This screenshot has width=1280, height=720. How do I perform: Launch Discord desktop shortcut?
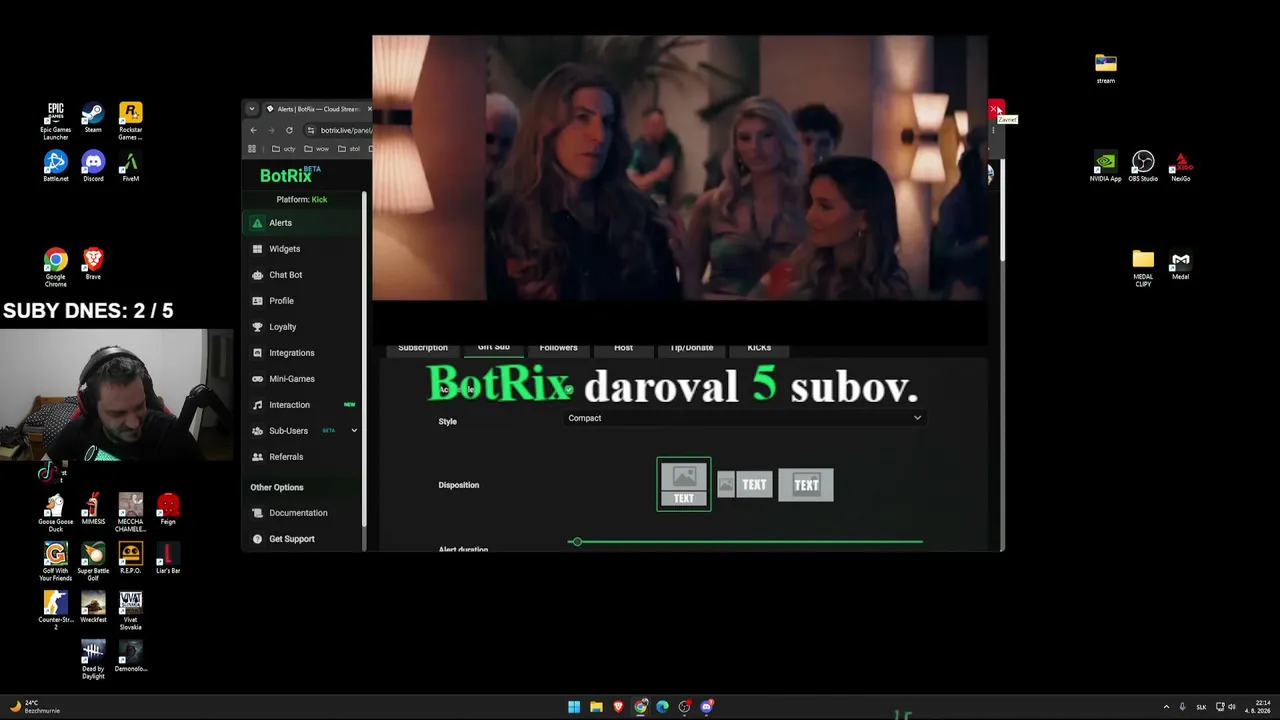click(x=93, y=166)
